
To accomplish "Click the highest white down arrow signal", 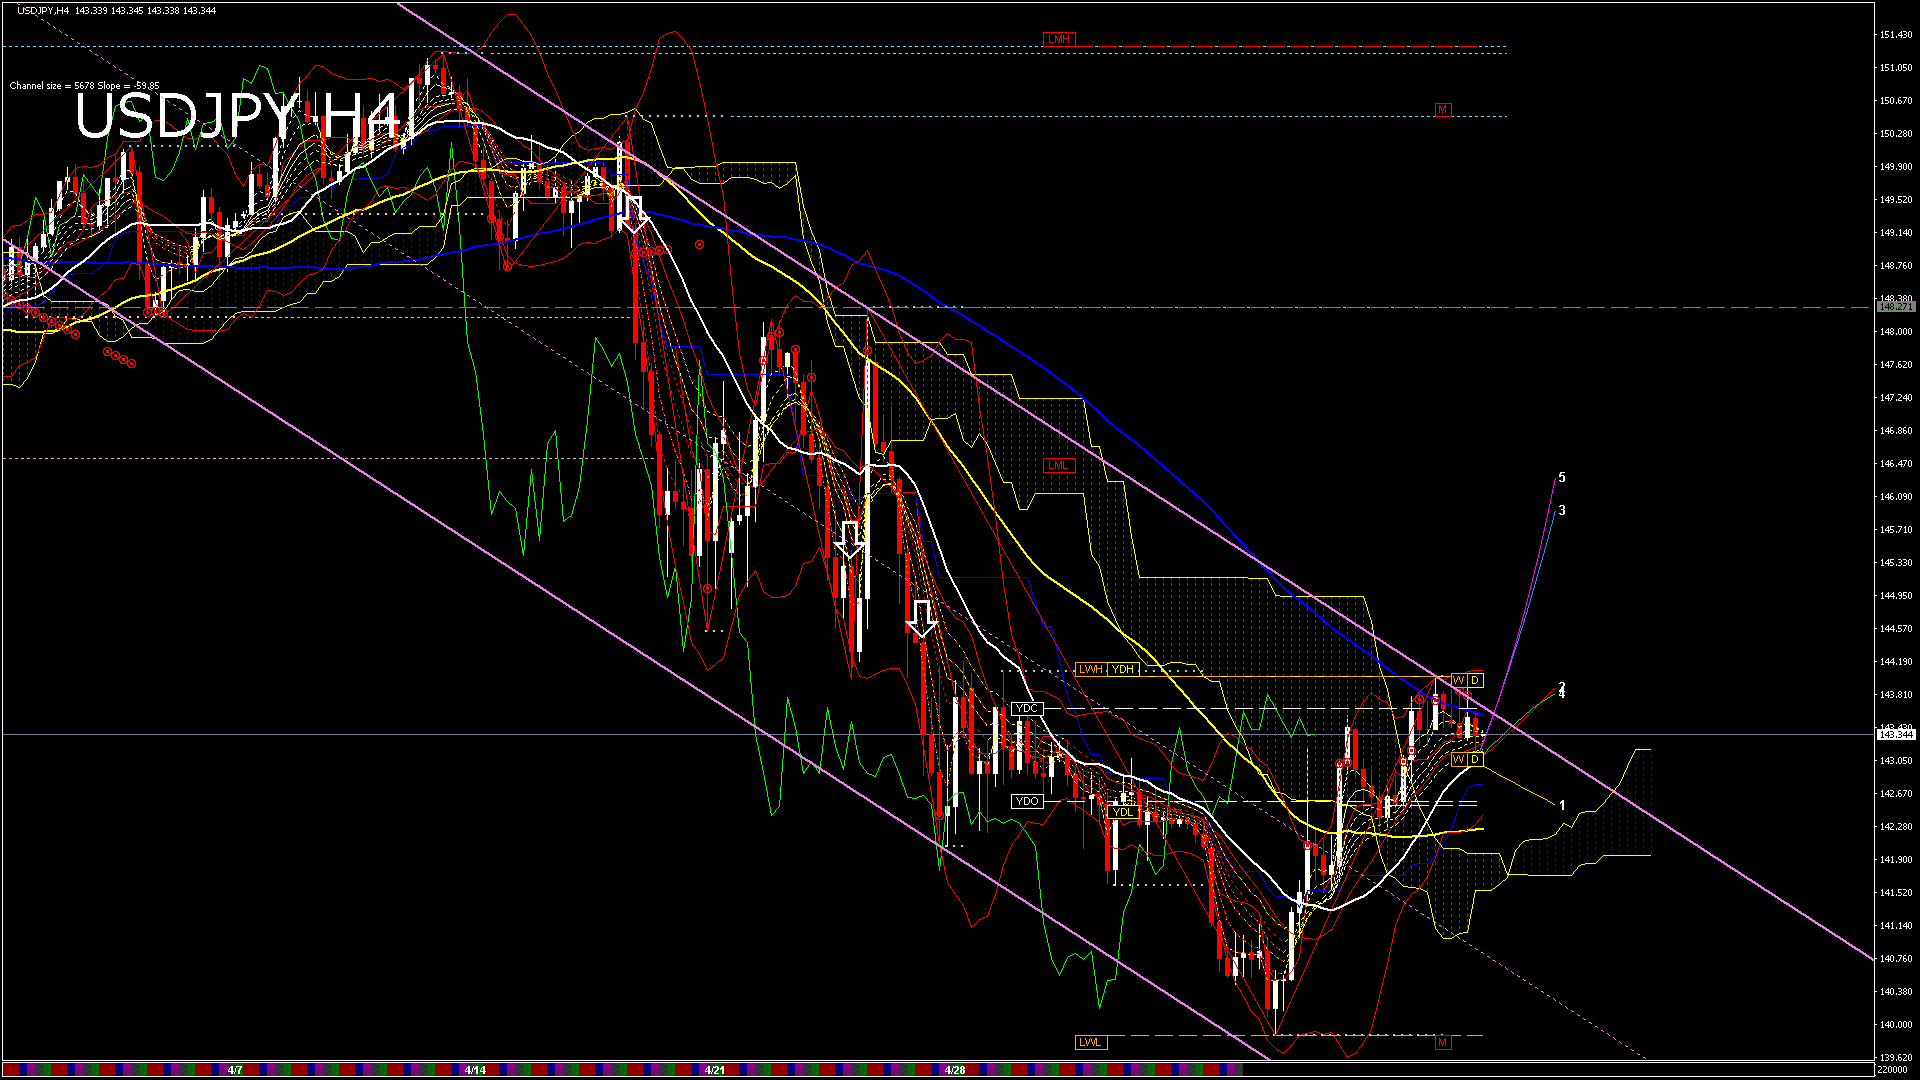I will 634,215.
